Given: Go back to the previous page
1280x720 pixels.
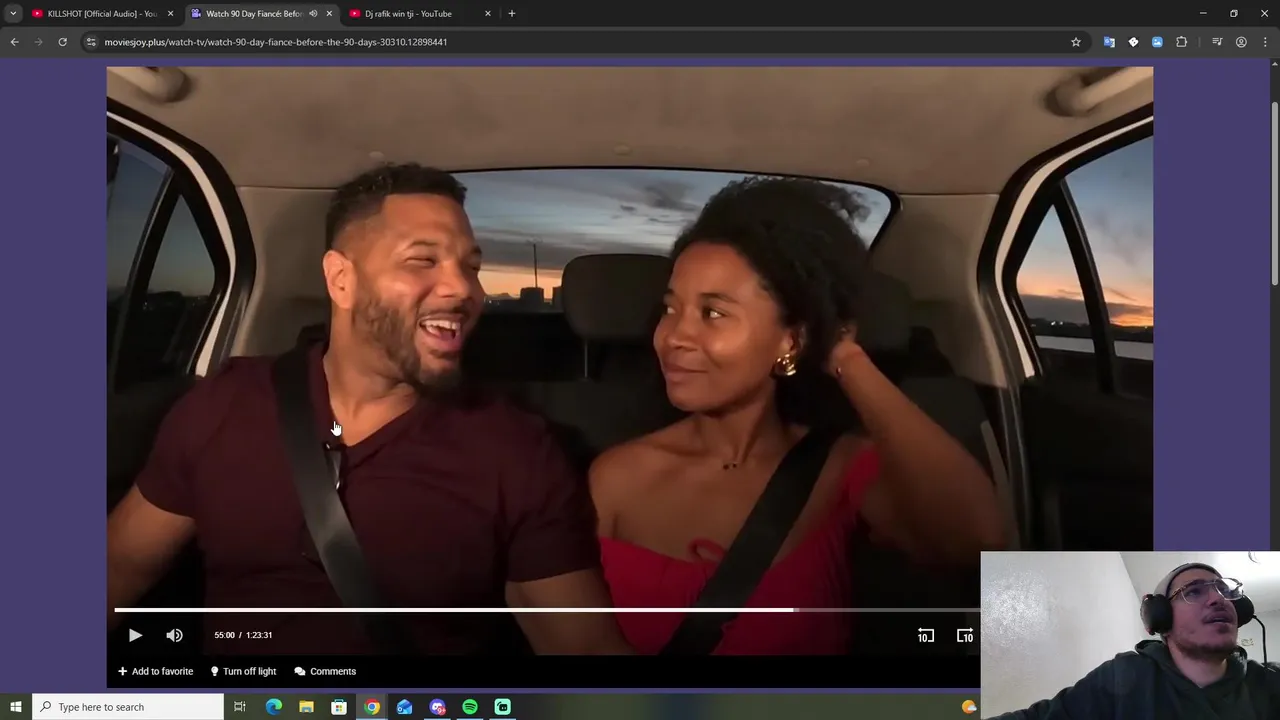Looking at the screenshot, I should click(14, 42).
